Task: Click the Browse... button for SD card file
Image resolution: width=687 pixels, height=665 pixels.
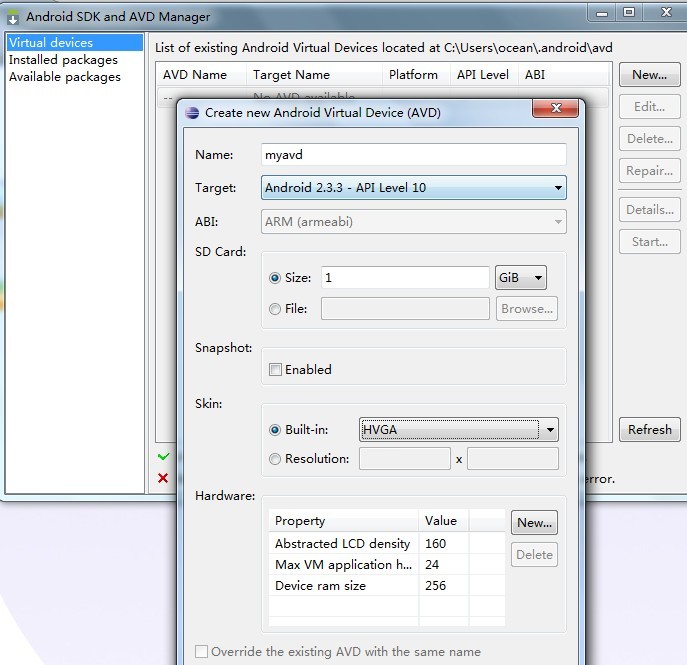Action: click(527, 309)
